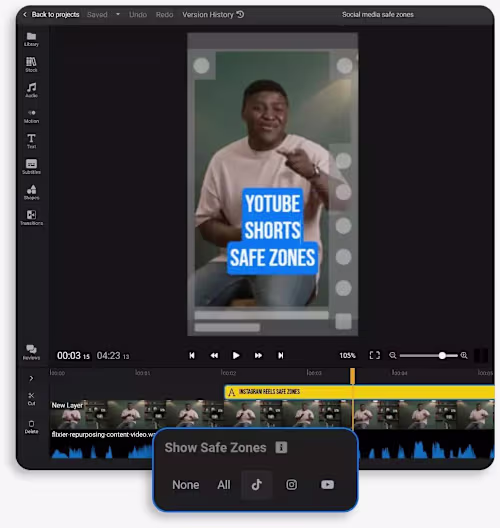Click the timeline zoom slider handle
The width and height of the screenshot is (500, 528).
coord(442,356)
